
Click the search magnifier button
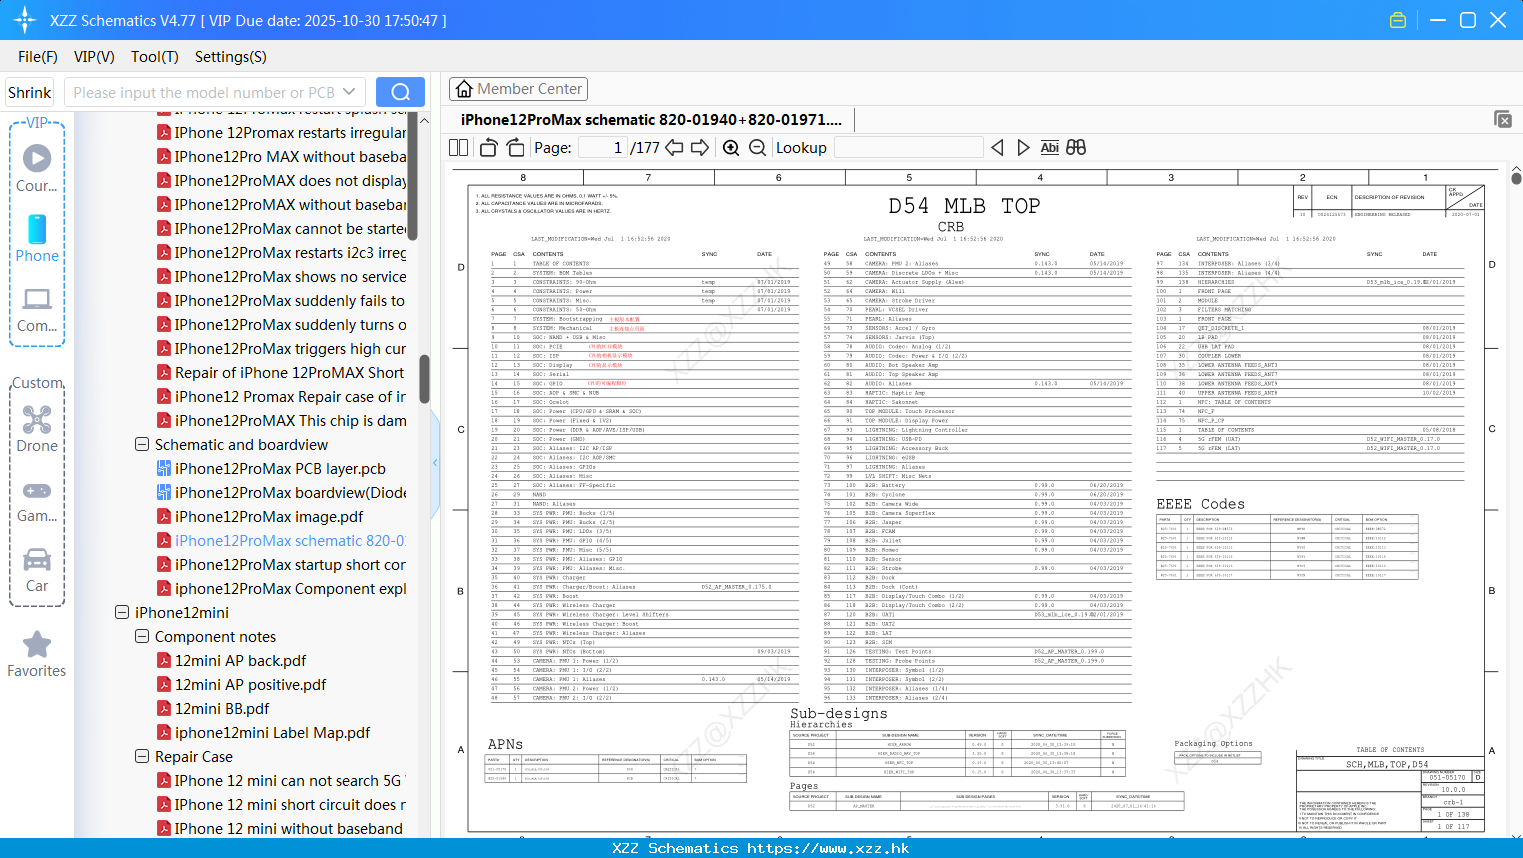(400, 92)
